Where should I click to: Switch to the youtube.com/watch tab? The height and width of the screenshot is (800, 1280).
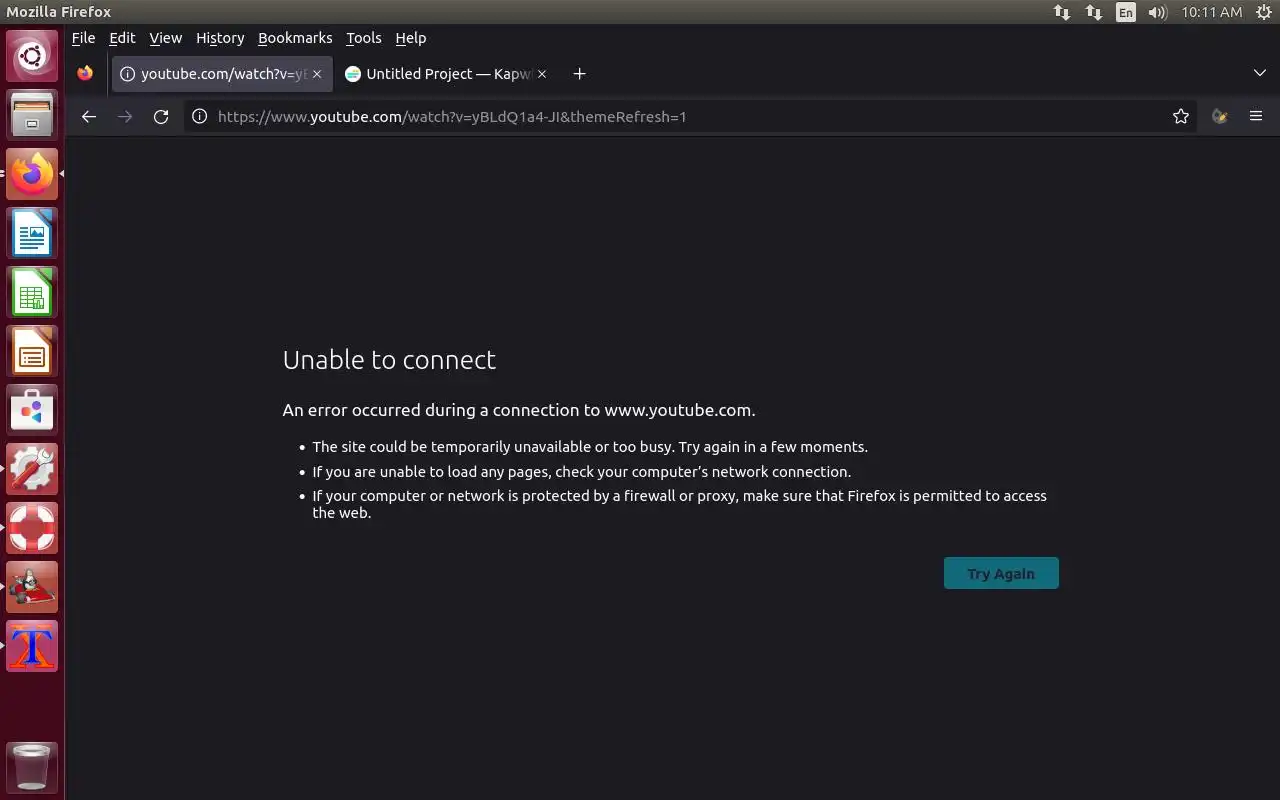click(x=222, y=74)
